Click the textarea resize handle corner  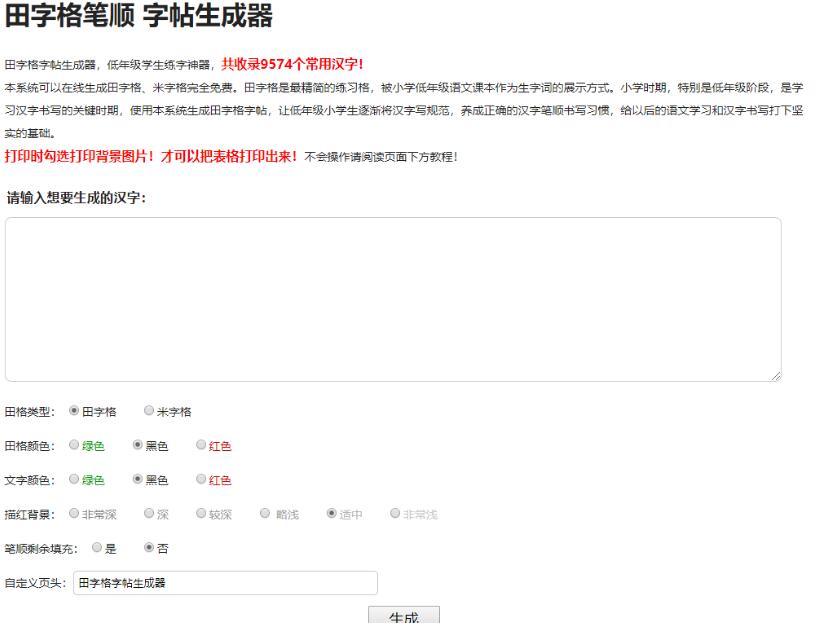[x=776, y=376]
